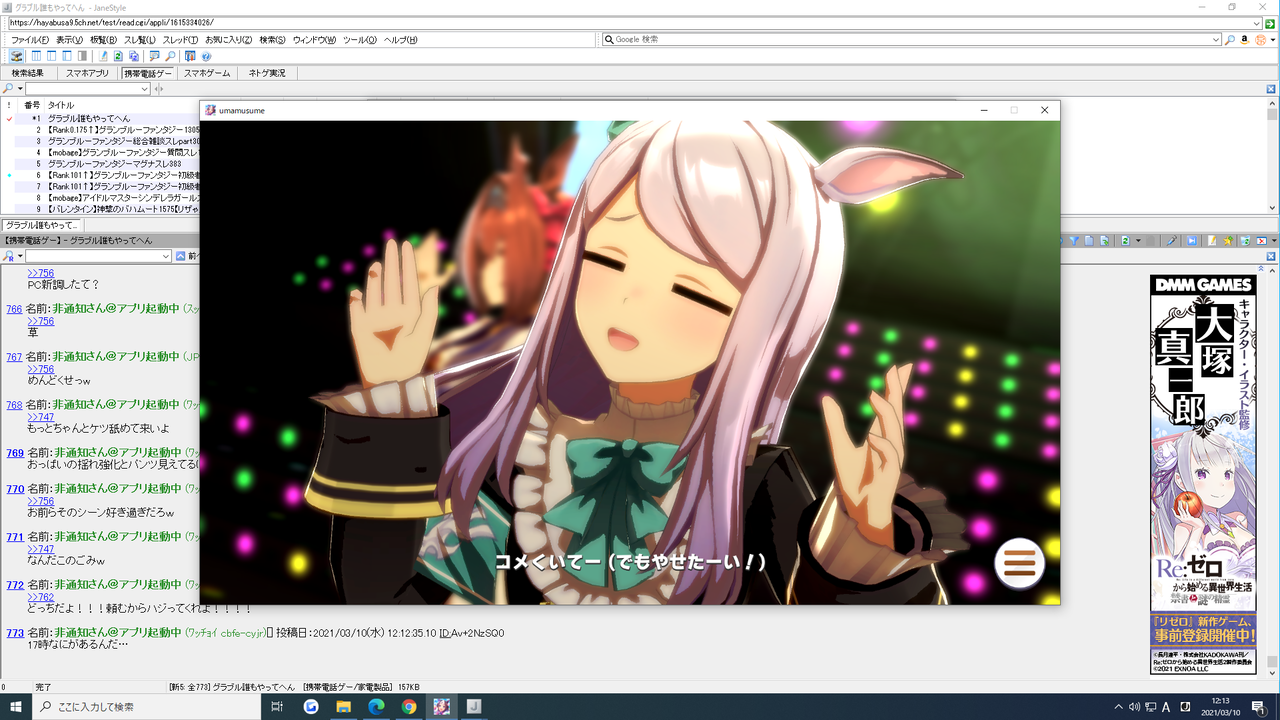
Task: Expand the URL address bar dropdown
Action: [x=1256, y=23]
